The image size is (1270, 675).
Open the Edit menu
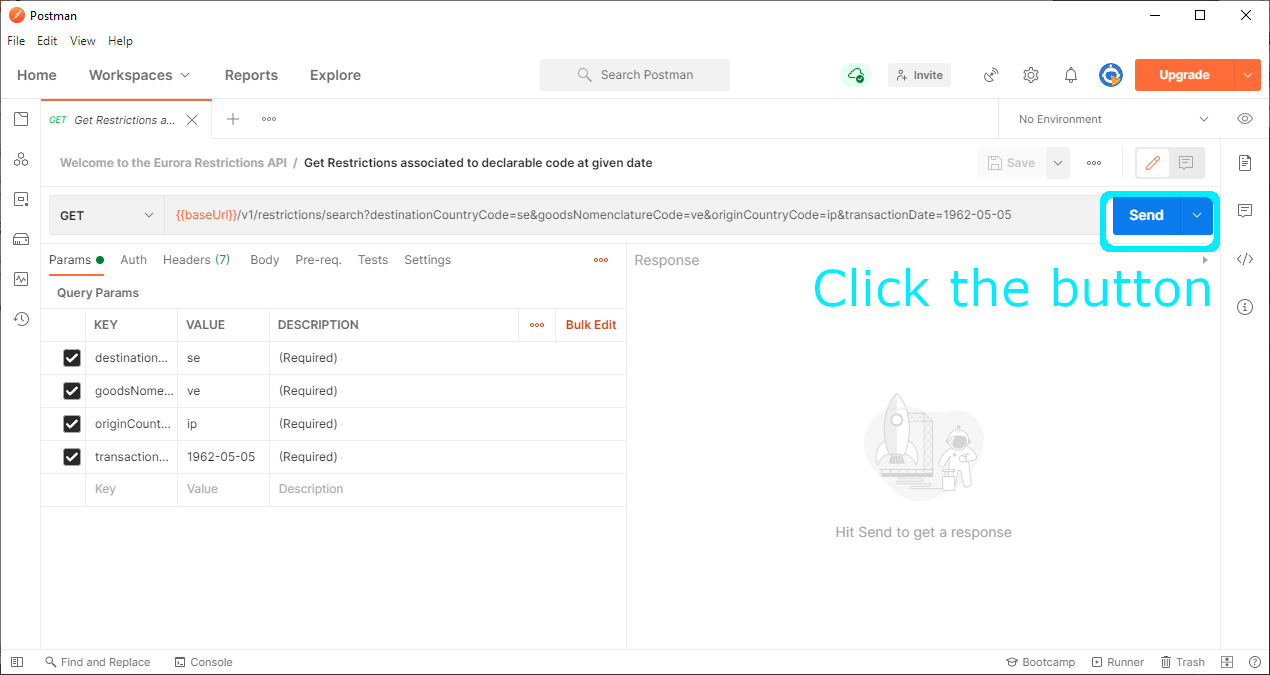click(x=47, y=41)
